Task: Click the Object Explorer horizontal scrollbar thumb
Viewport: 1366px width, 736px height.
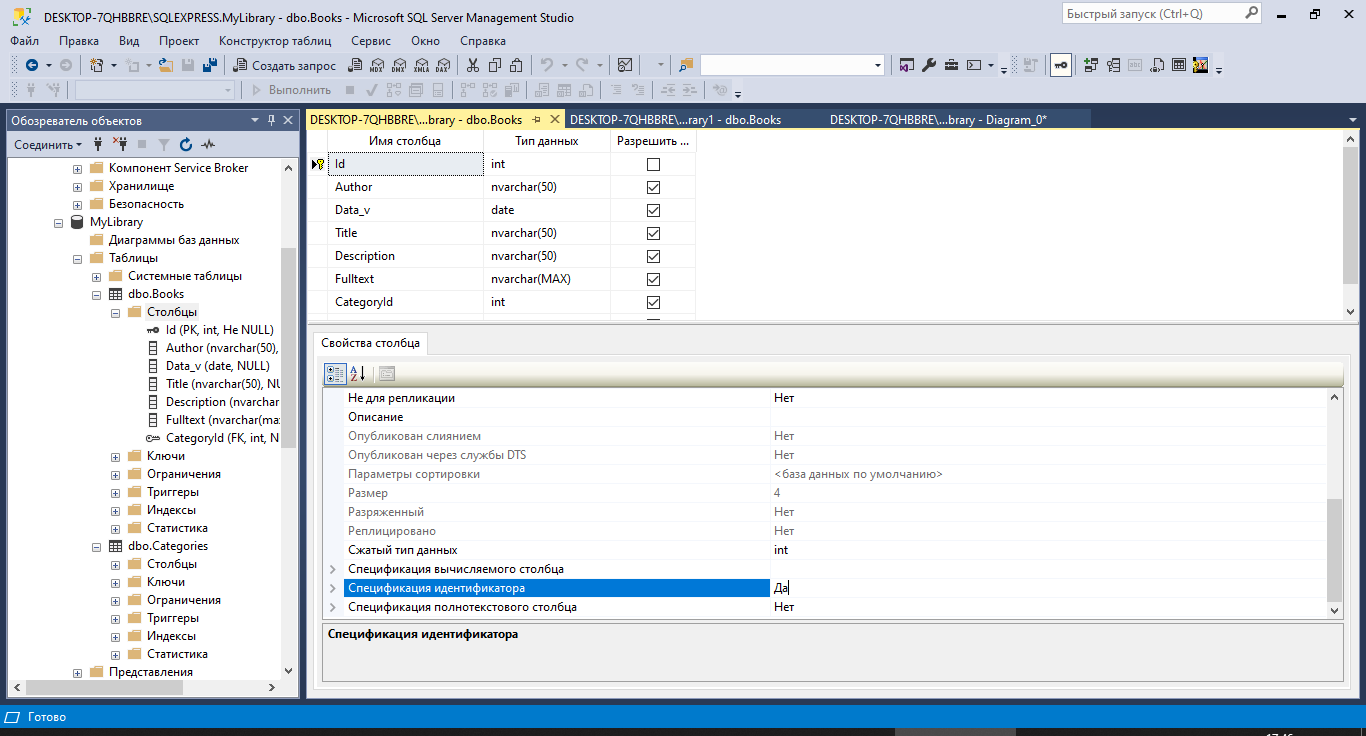Action: (104, 688)
